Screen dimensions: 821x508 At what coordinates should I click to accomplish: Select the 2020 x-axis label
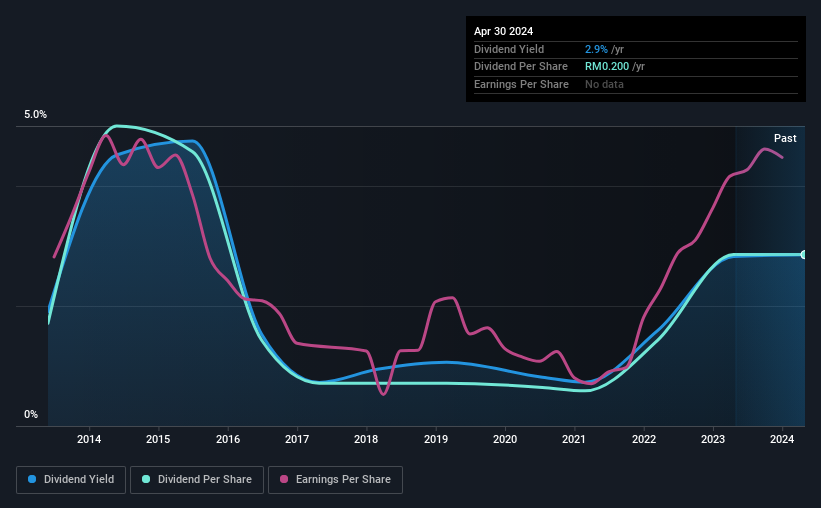click(505, 439)
